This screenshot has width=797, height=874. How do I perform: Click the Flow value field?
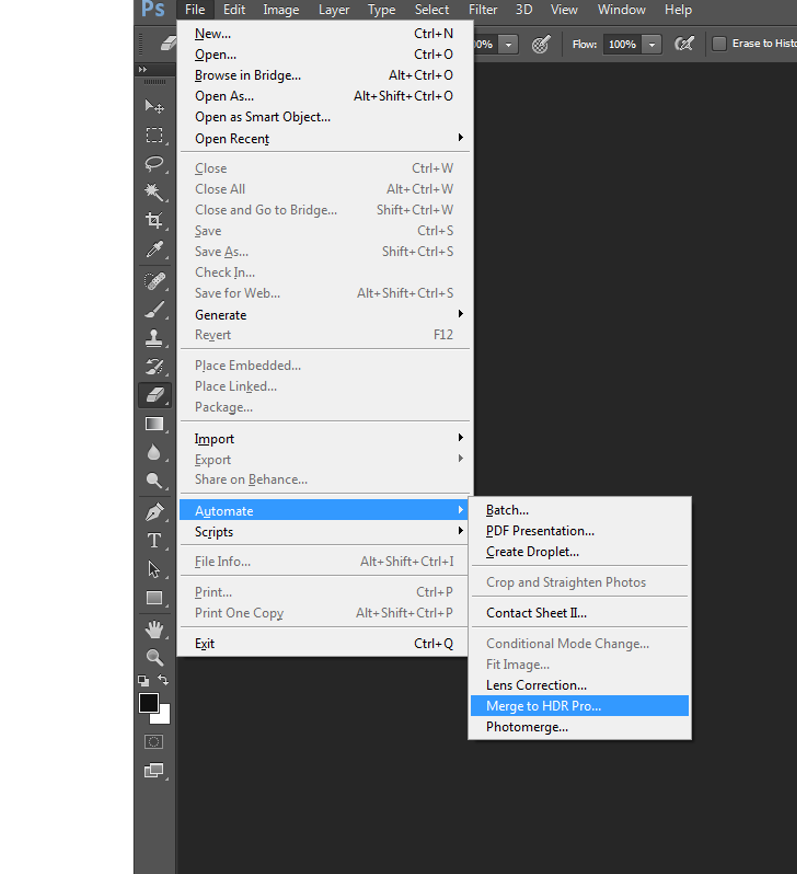click(622, 44)
